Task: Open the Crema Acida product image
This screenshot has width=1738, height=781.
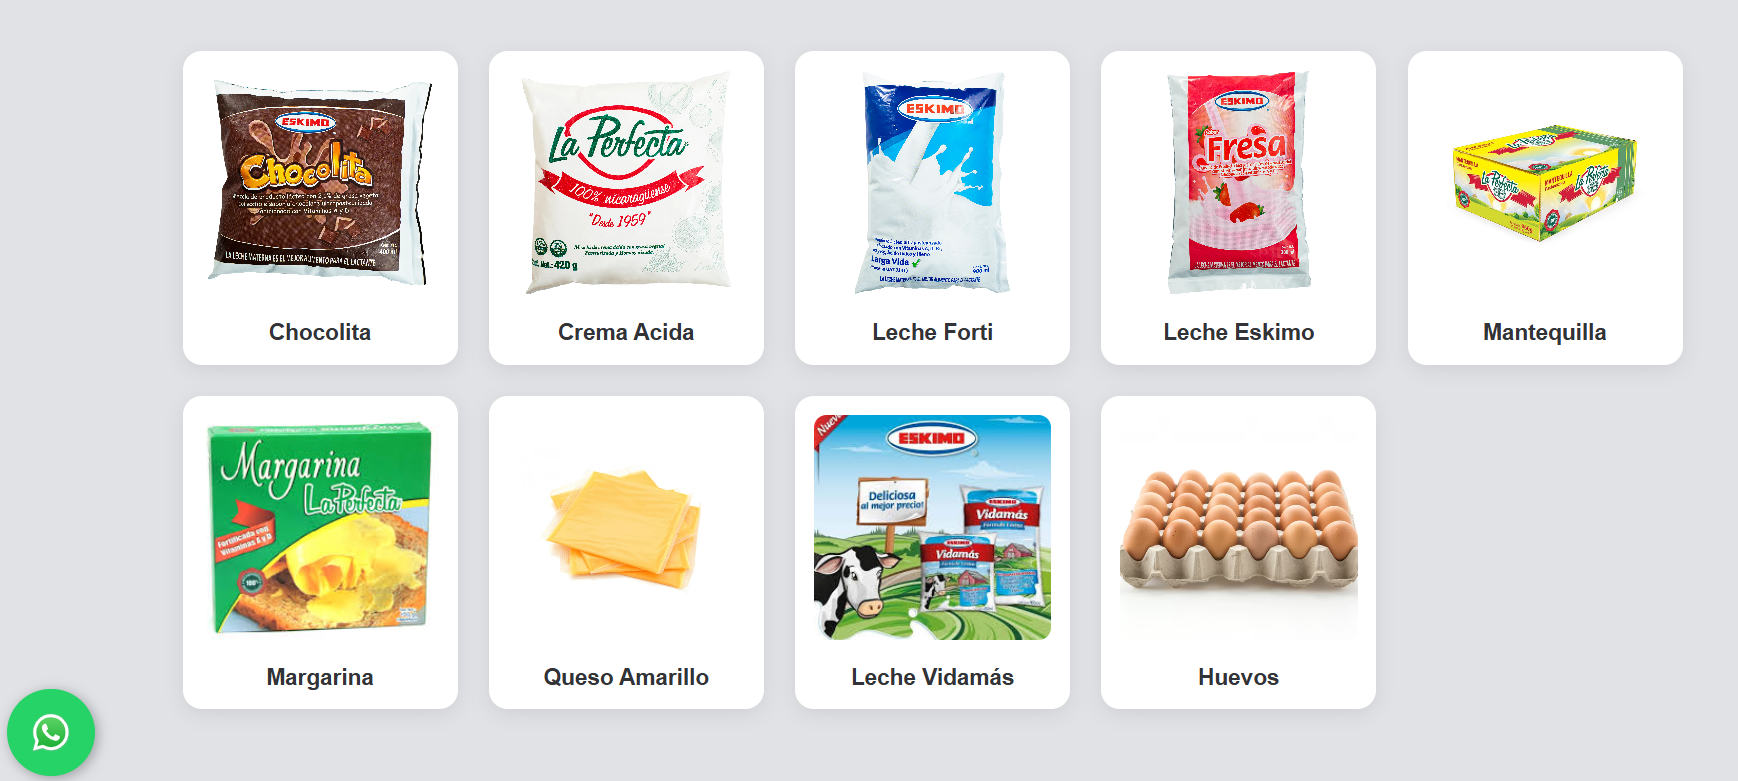Action: click(x=626, y=182)
